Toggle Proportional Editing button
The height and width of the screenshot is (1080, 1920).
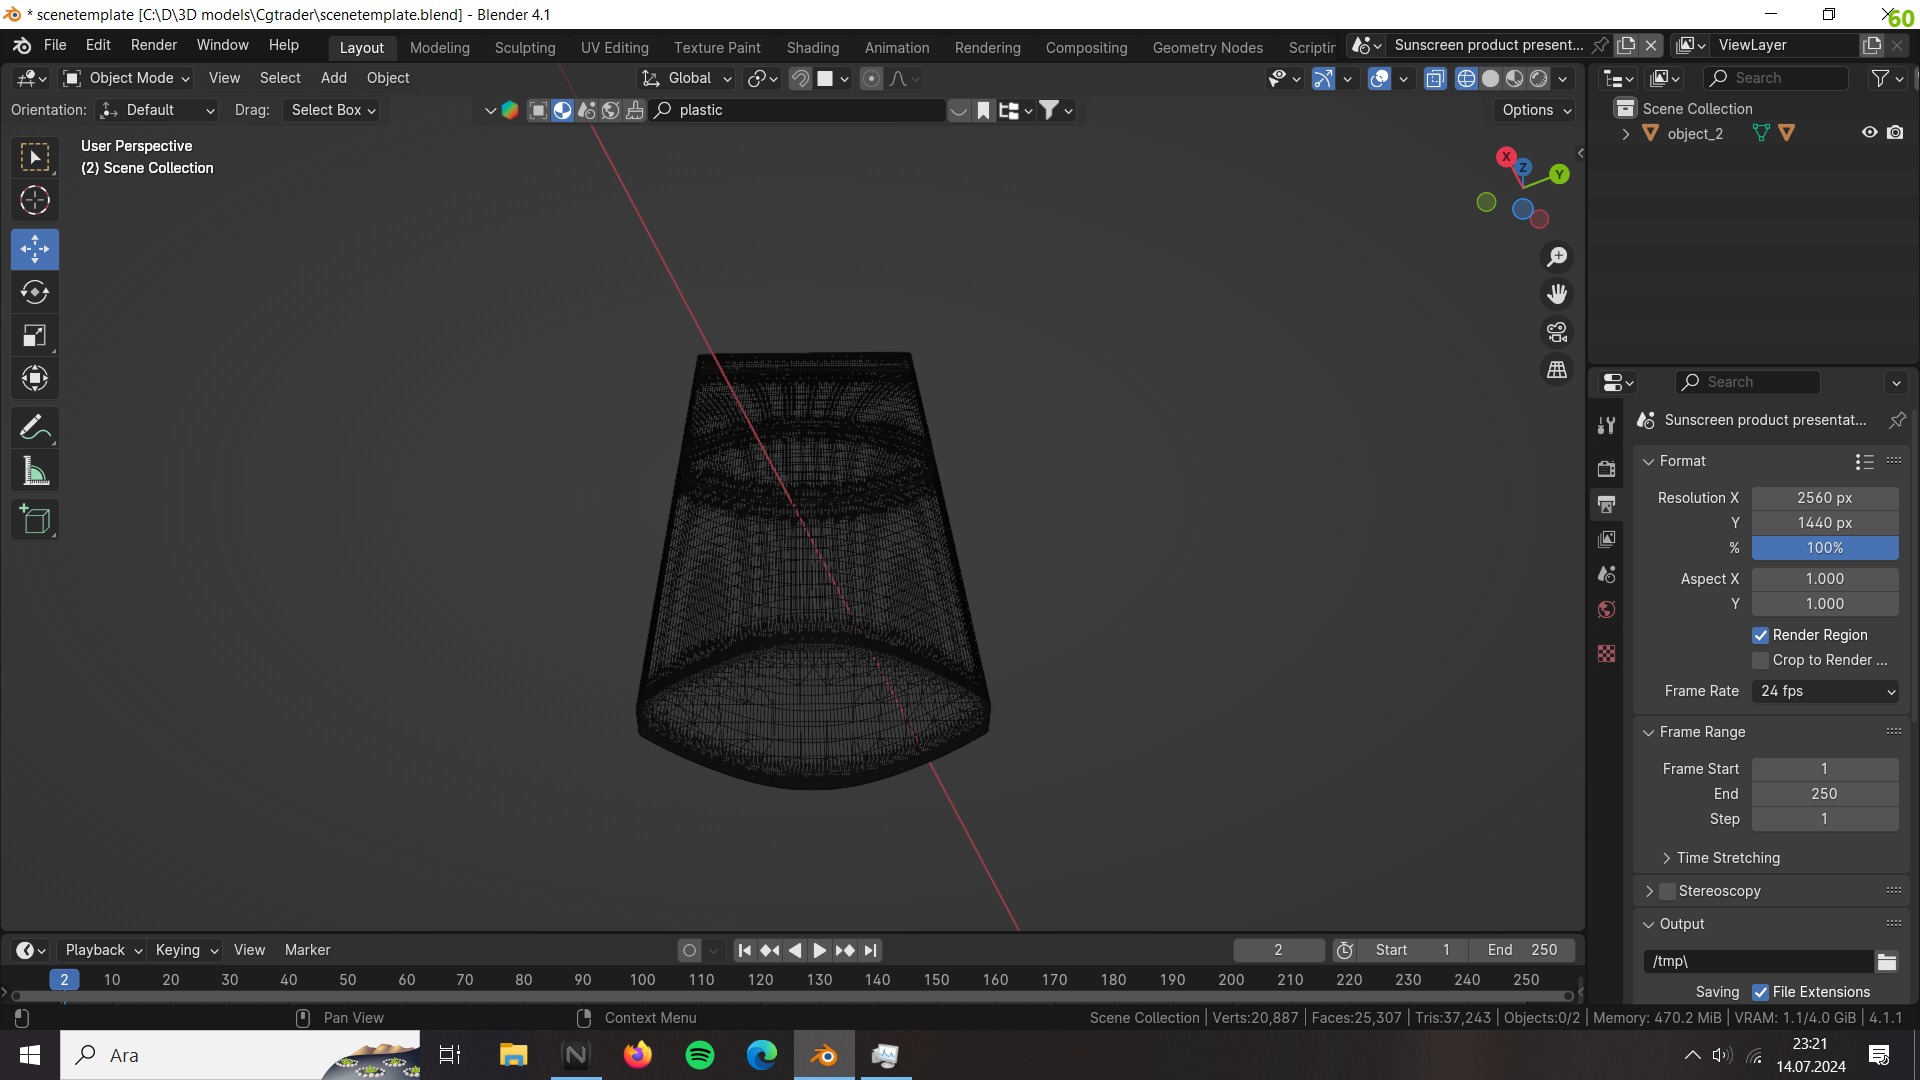tap(871, 78)
